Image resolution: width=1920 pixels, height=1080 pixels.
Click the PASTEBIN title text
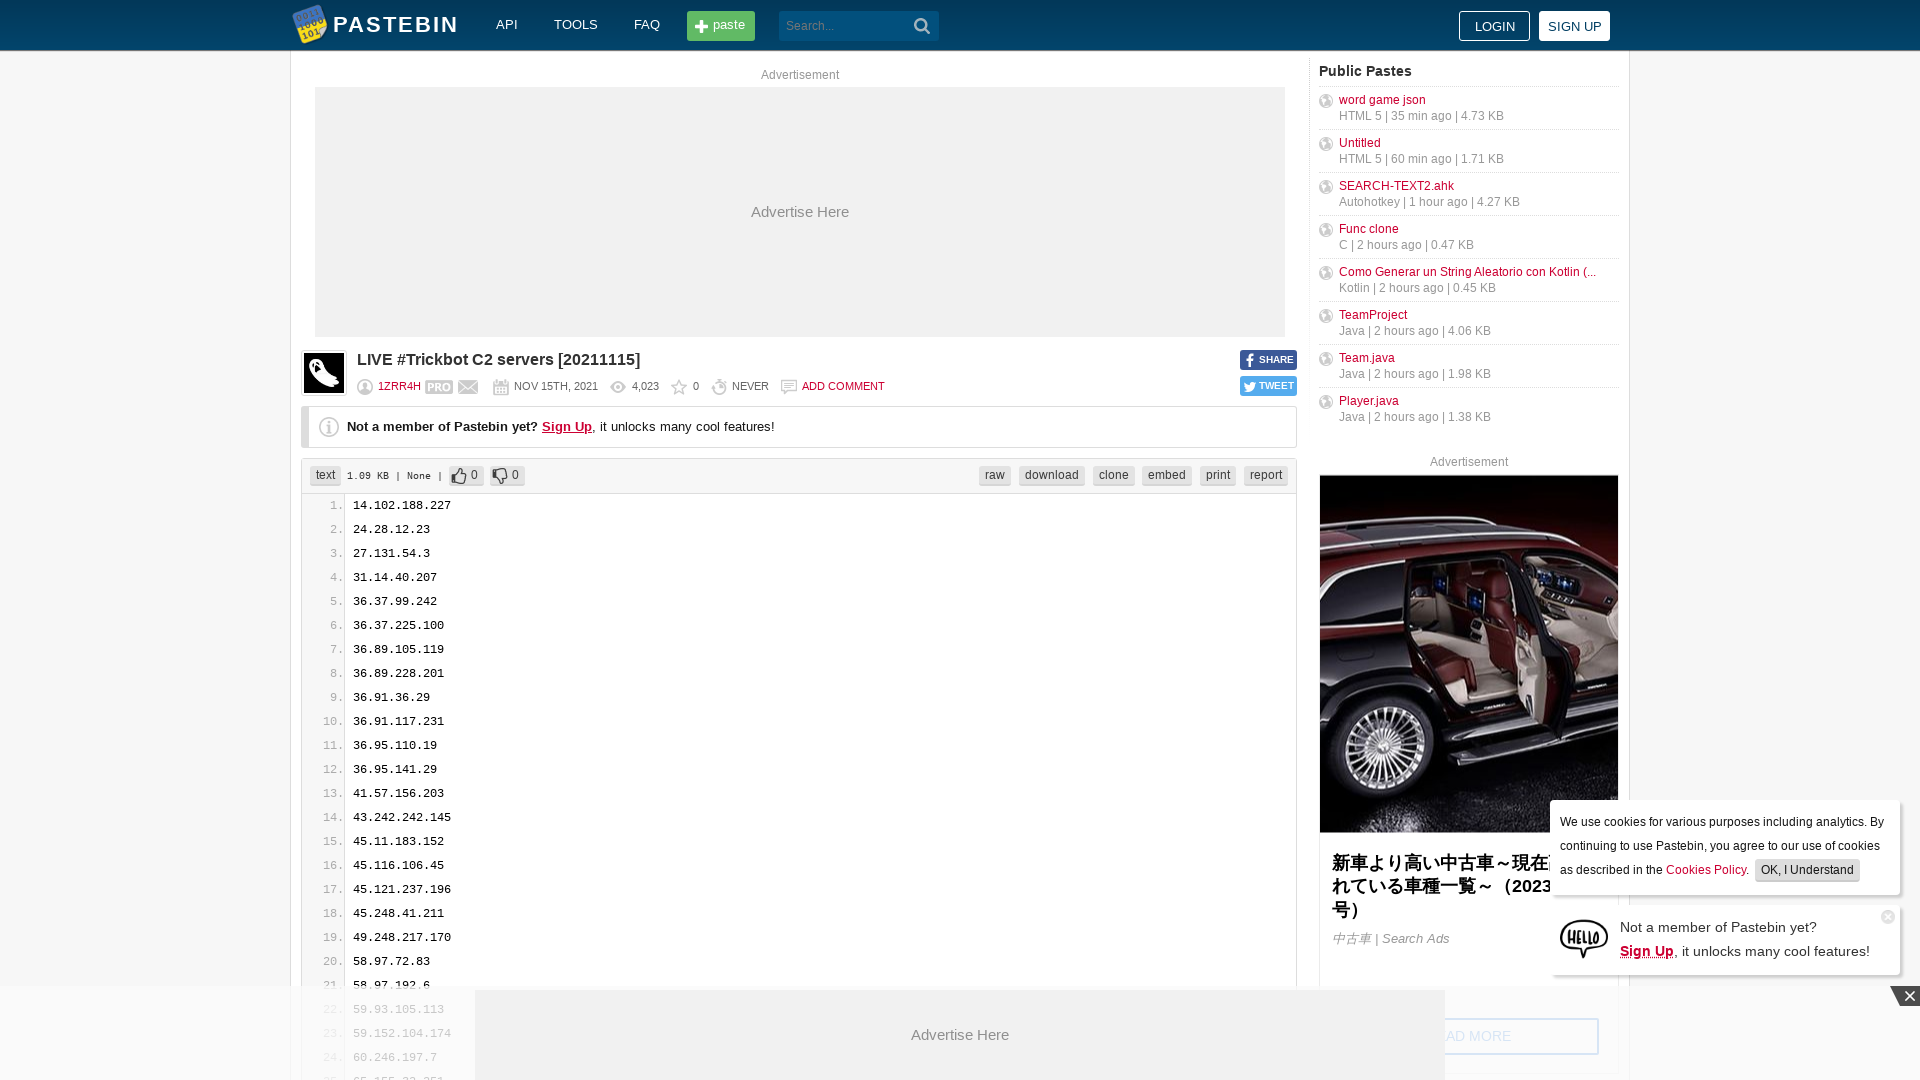[x=395, y=25]
